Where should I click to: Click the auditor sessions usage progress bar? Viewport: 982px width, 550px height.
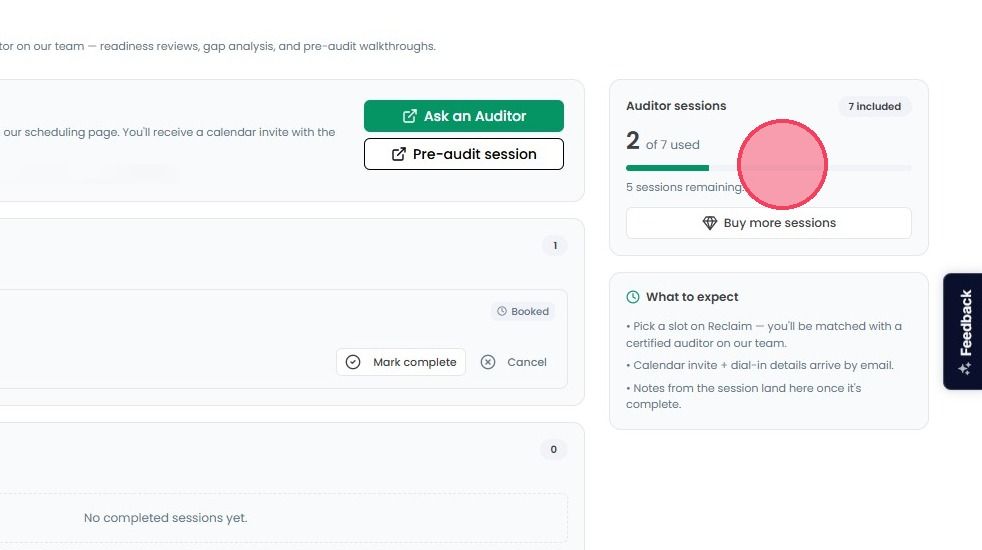tap(768, 168)
